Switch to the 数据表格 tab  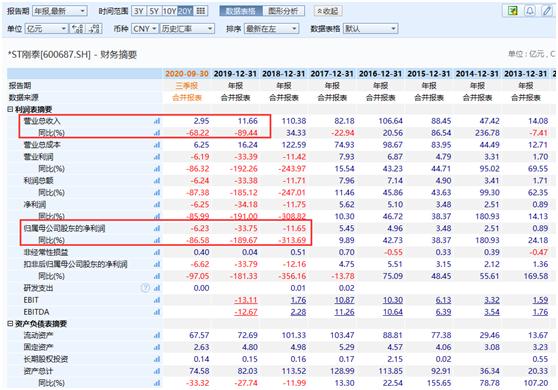241,11
